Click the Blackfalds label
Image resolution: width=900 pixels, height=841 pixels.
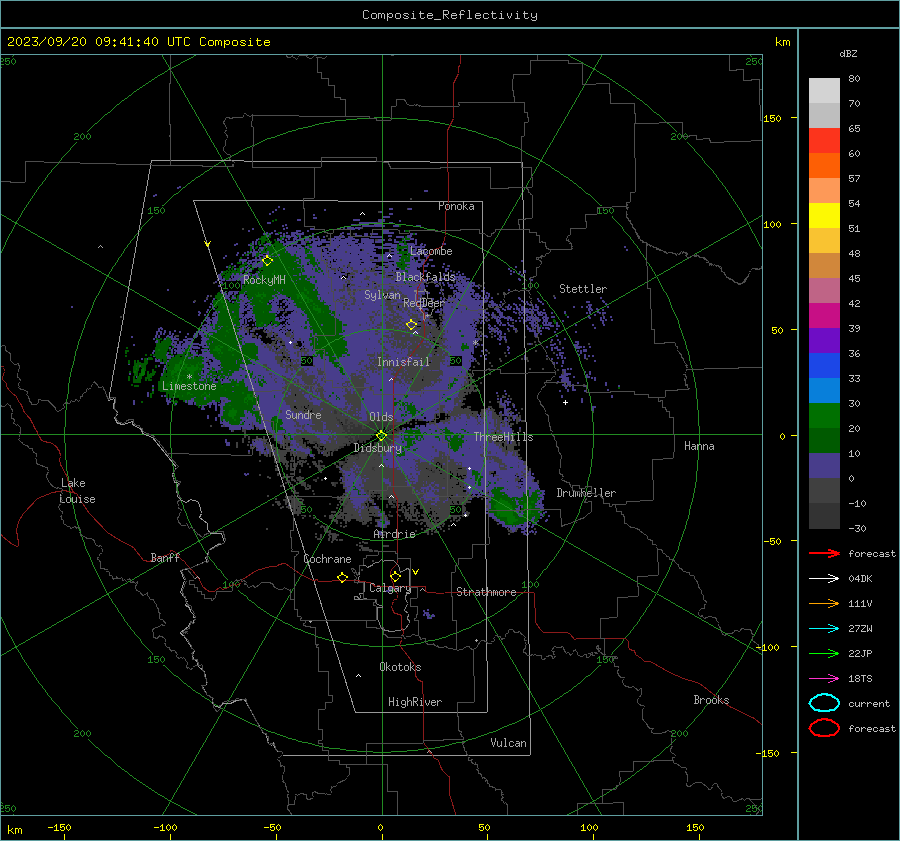tap(425, 277)
